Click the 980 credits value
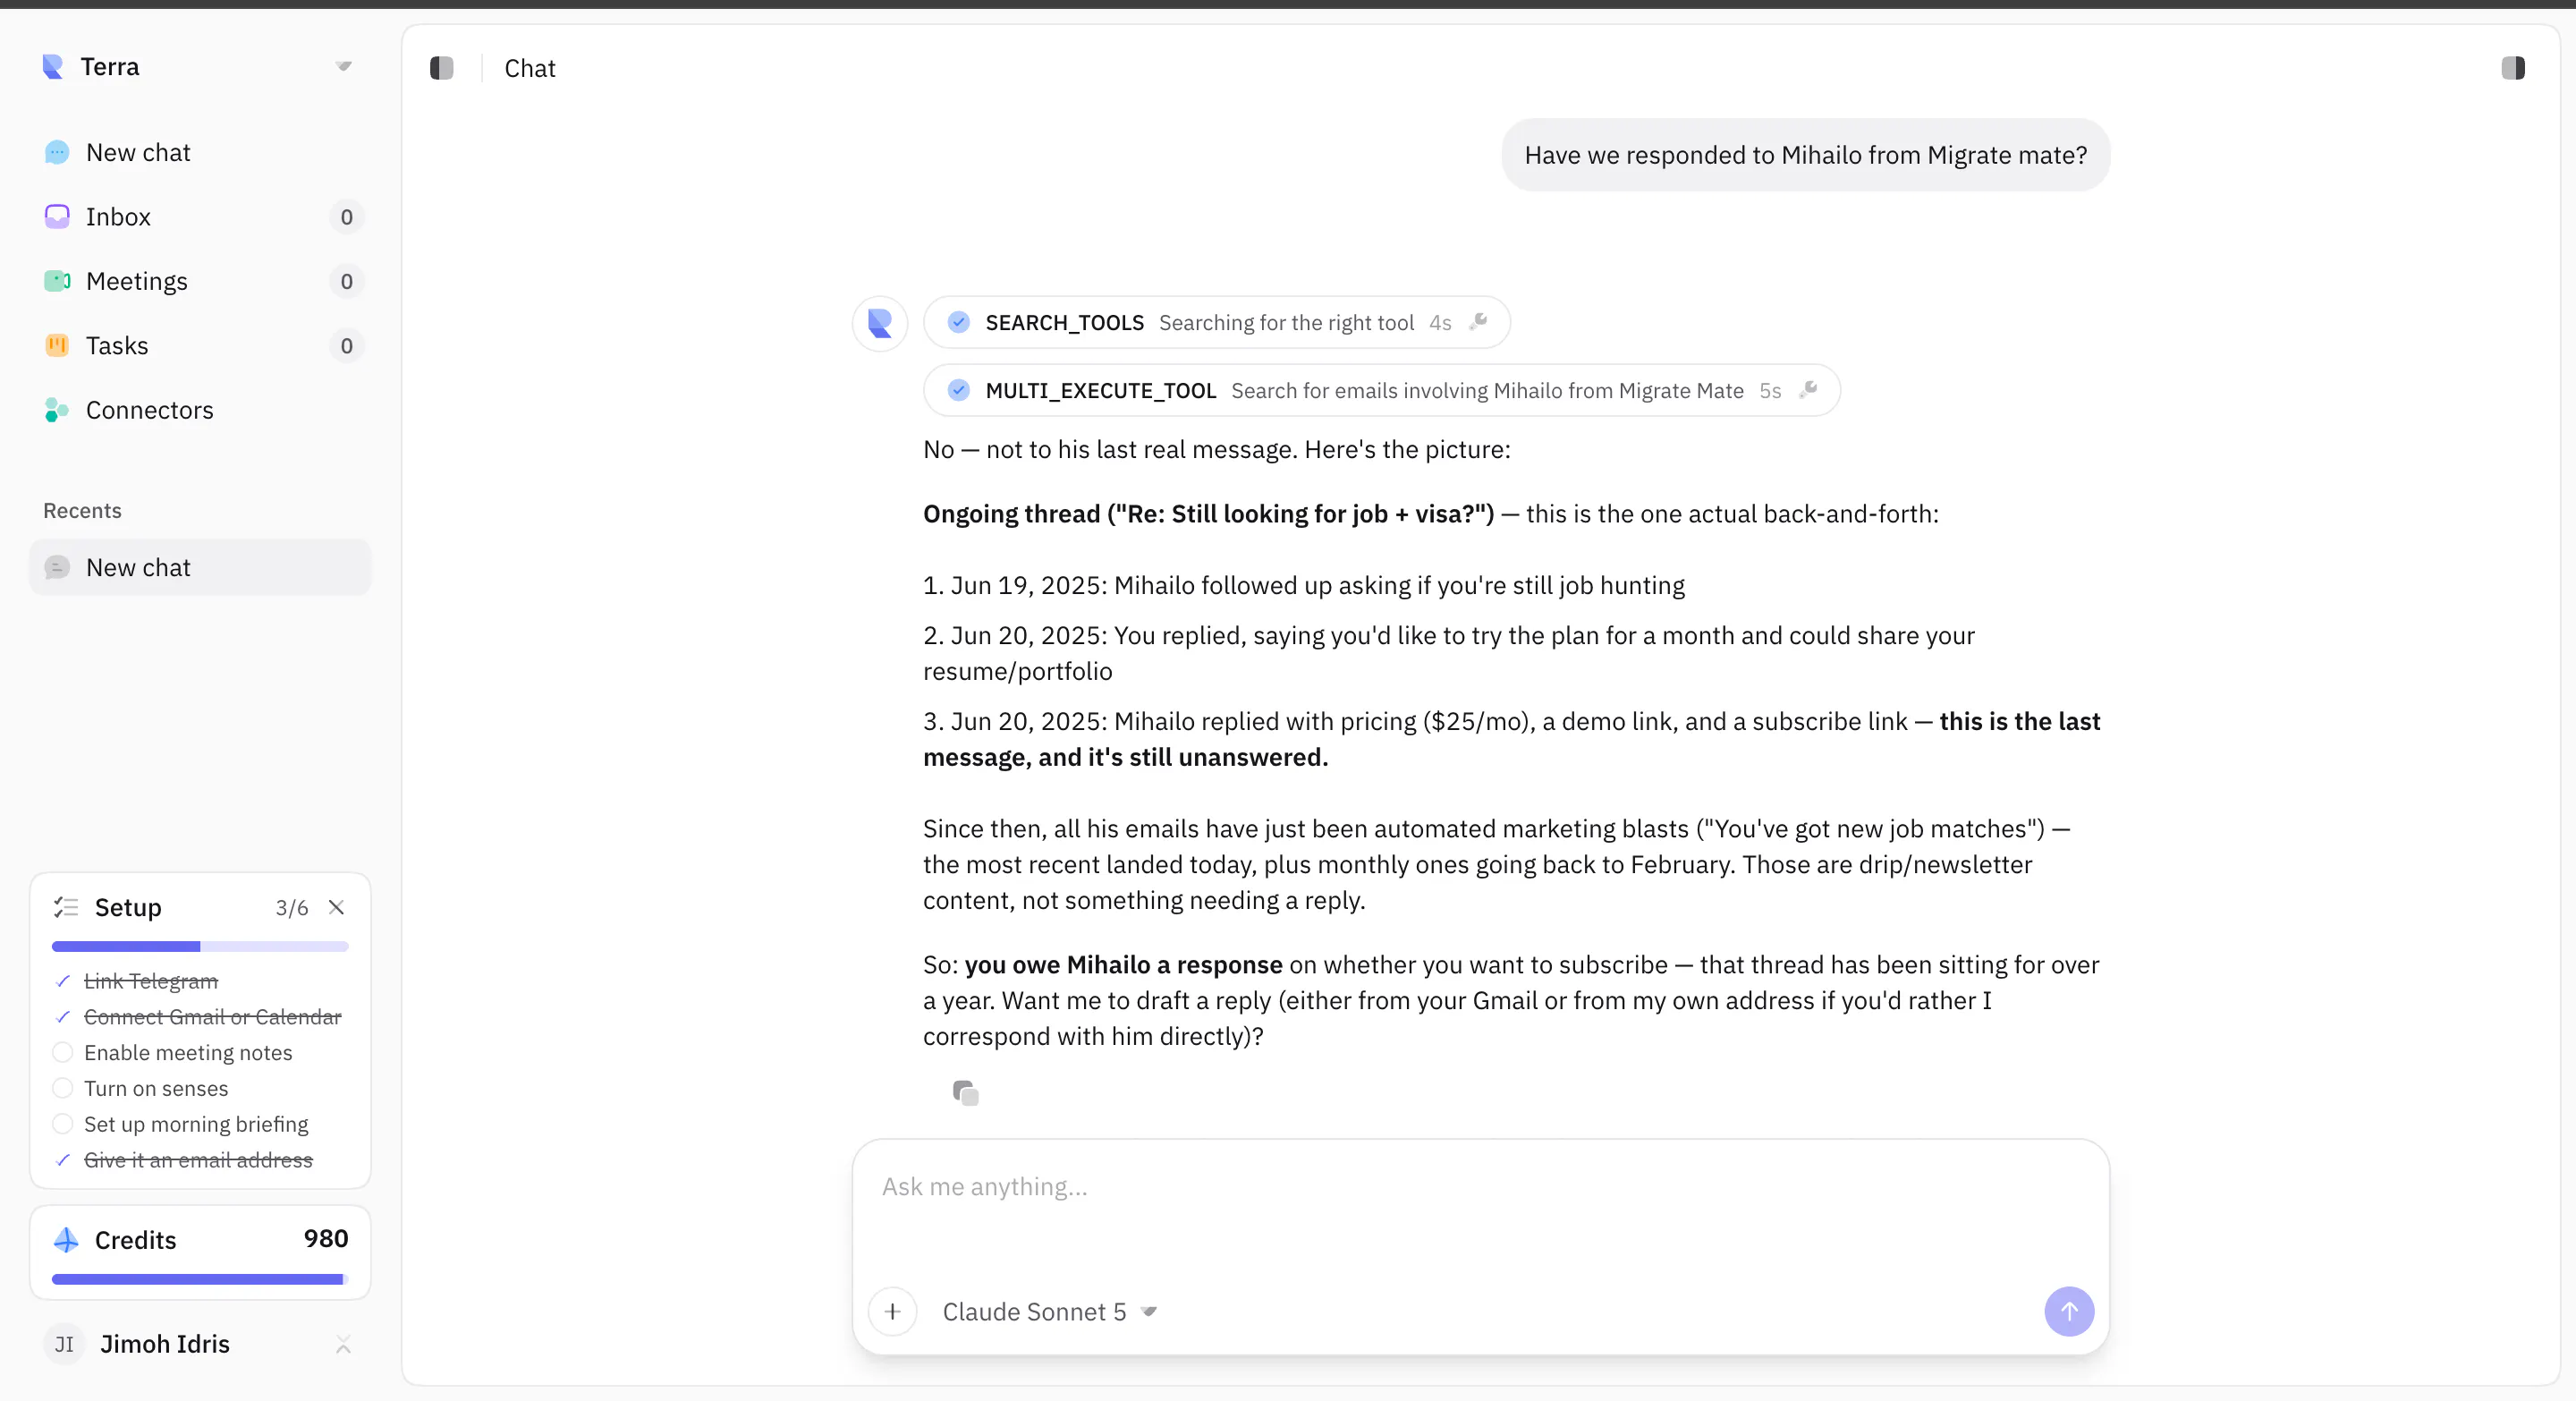2576x1401 pixels. 326,1238
